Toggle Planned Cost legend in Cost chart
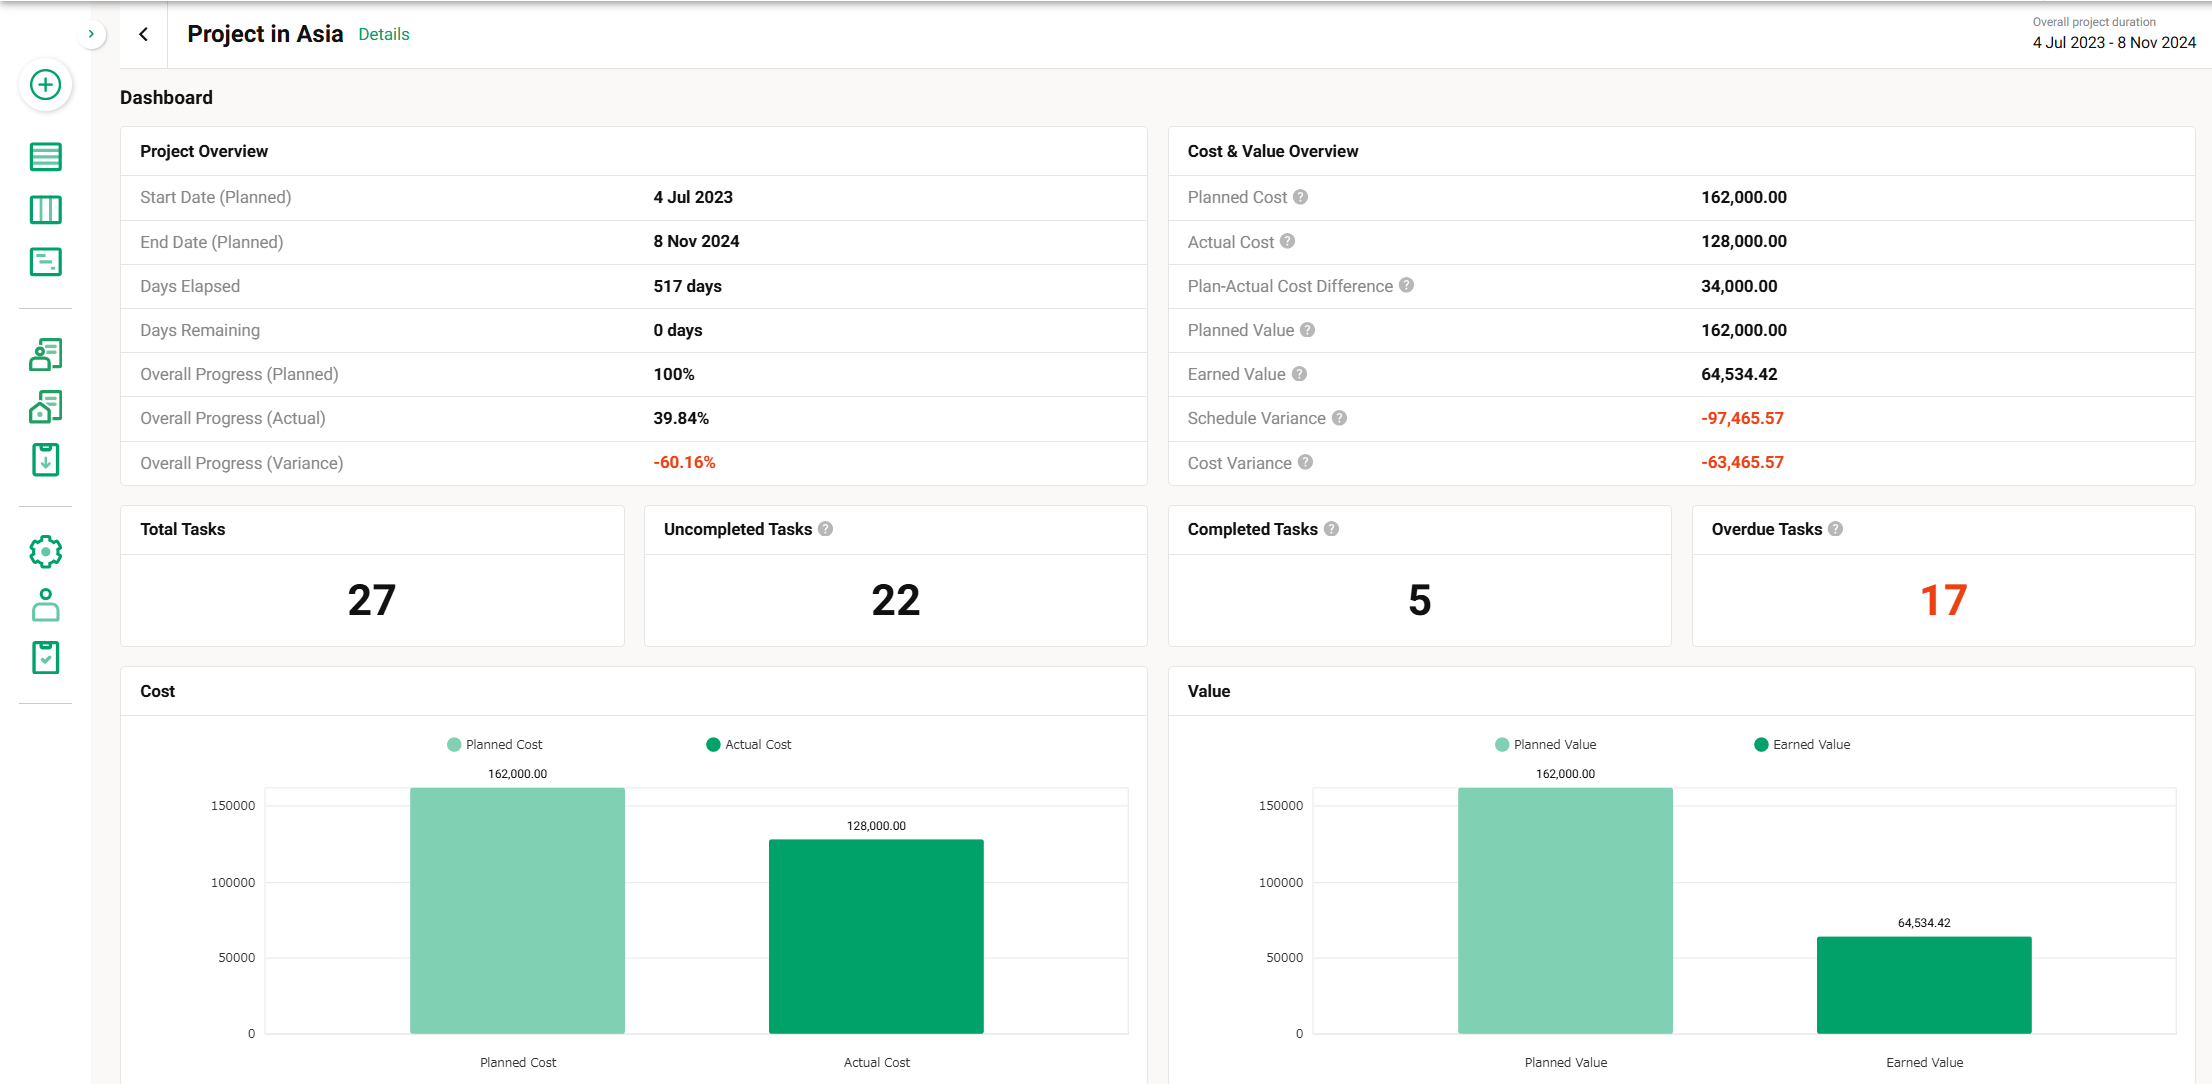Viewport: 2212px width, 1084px height. 495,745
